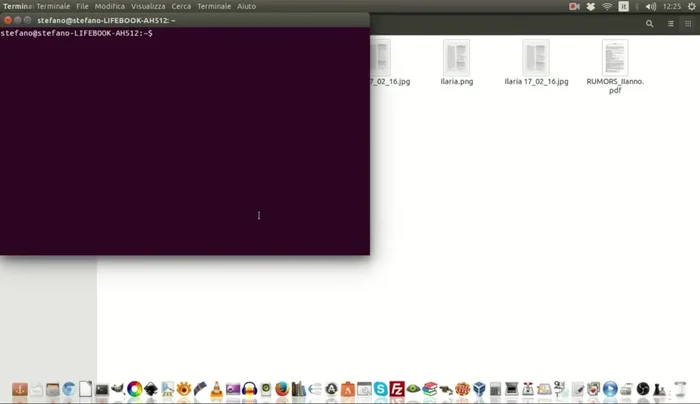Launch Audacity headphones icon in dock
Screen dimensions: 700x404
pos(249,389)
